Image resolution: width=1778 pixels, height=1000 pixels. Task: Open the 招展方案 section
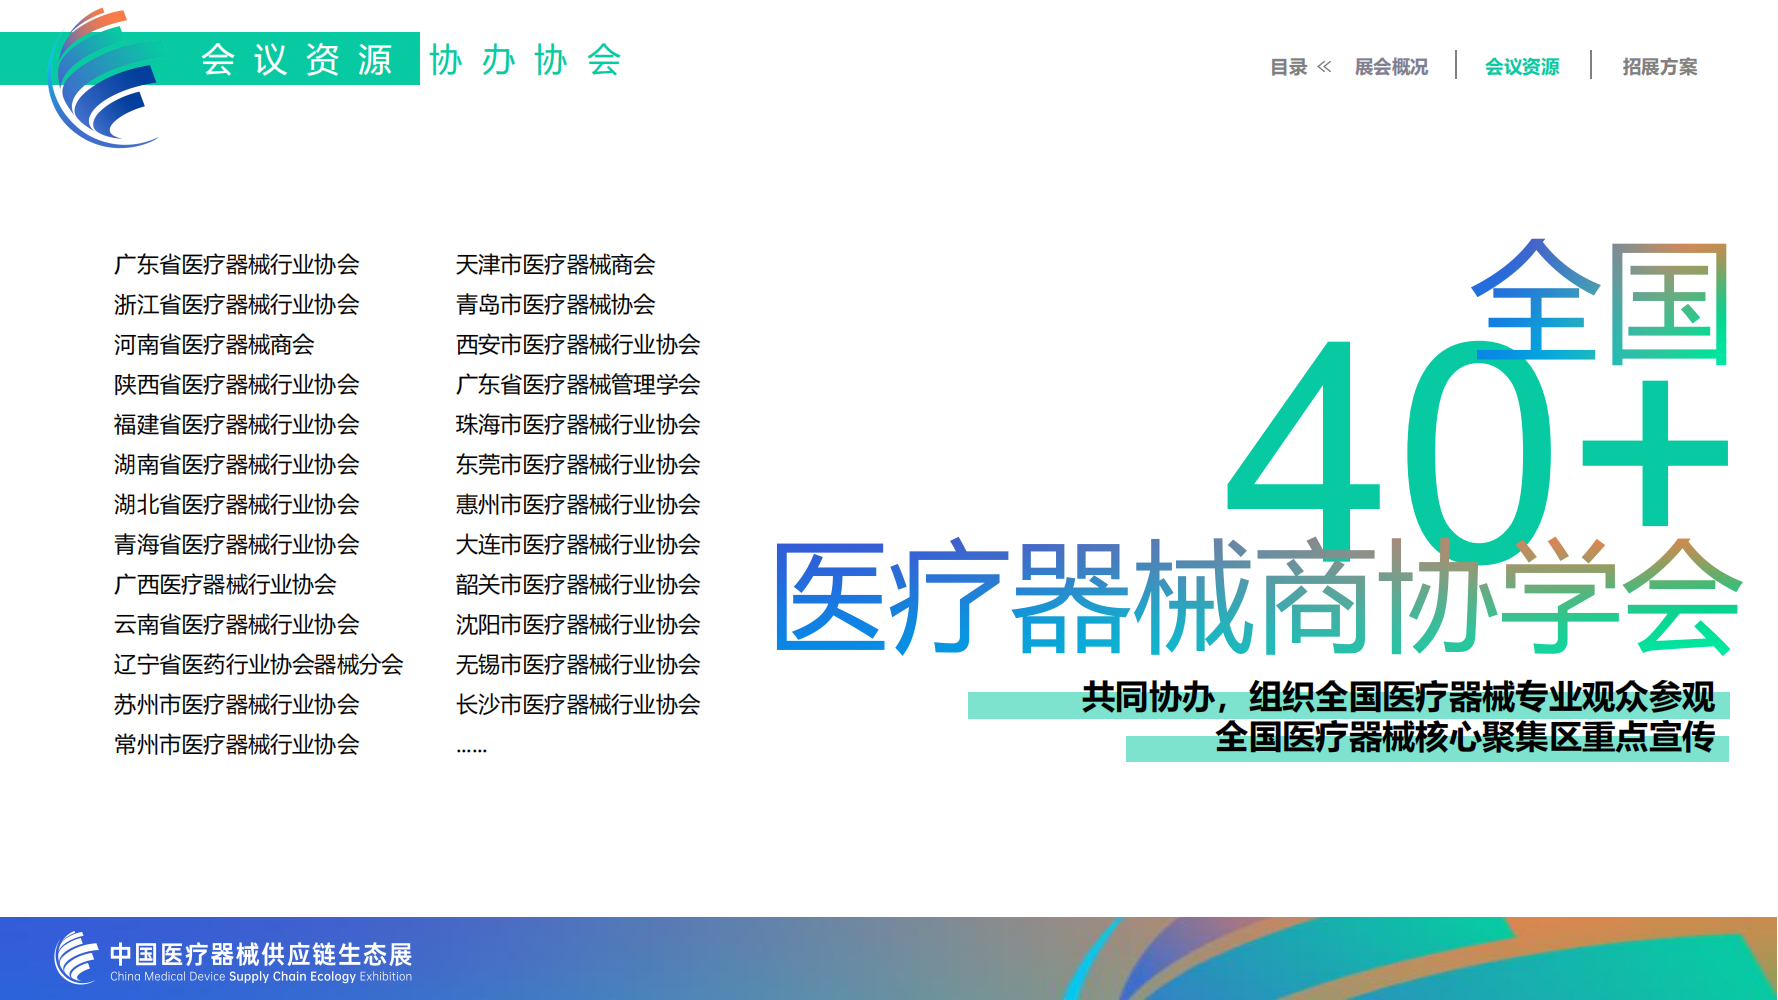[x=1659, y=67]
